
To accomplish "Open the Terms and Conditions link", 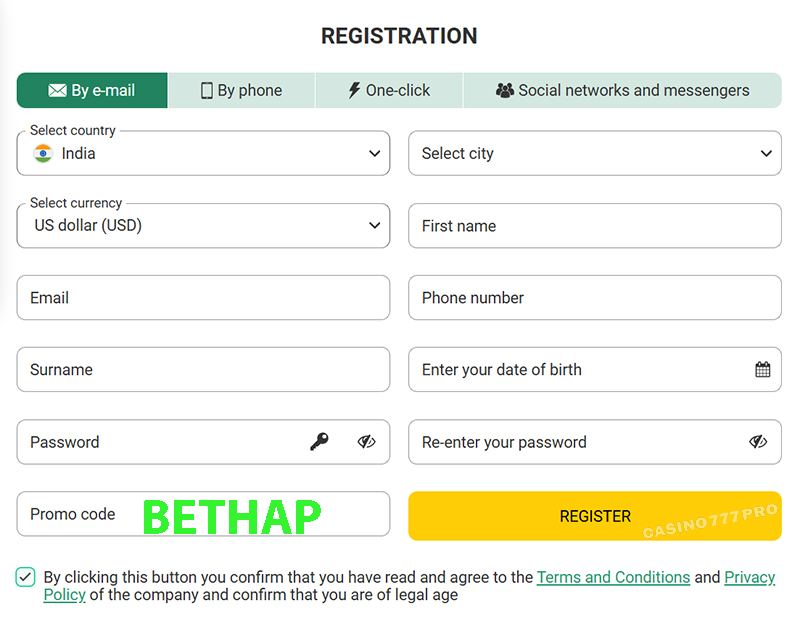I will coord(613,577).
